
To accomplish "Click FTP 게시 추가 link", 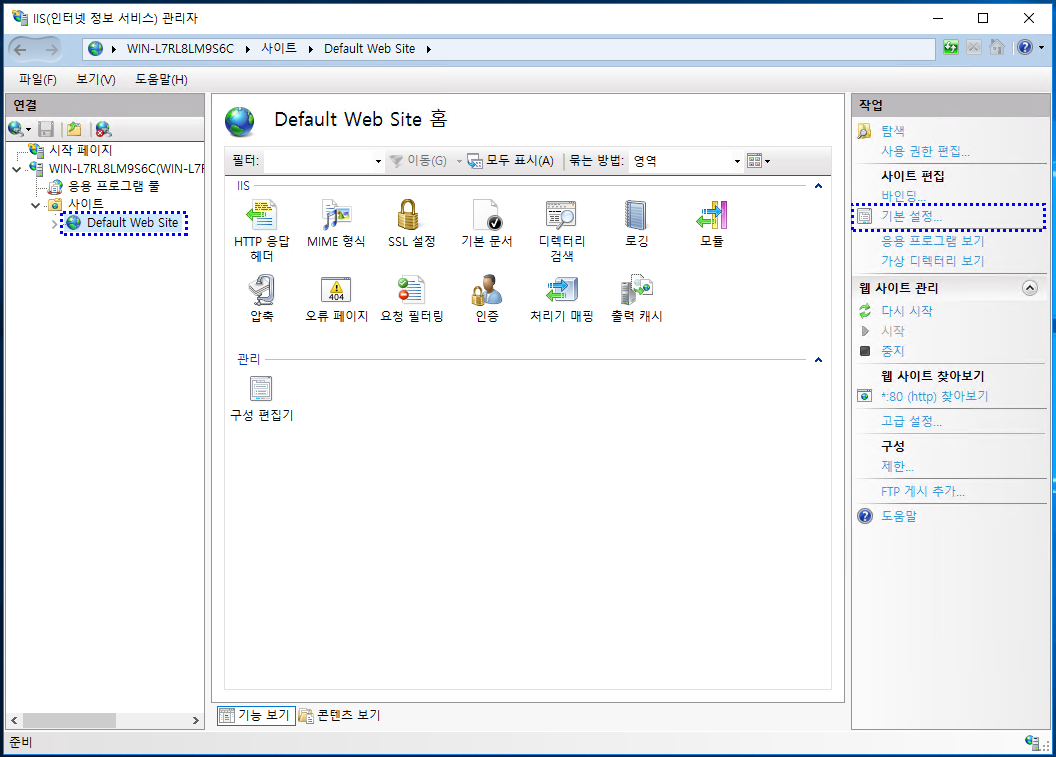I will [923, 491].
